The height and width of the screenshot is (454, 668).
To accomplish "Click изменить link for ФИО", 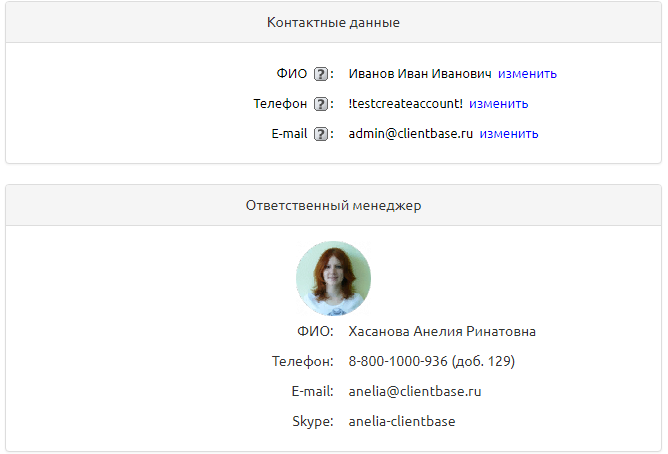I will (x=527, y=73).
